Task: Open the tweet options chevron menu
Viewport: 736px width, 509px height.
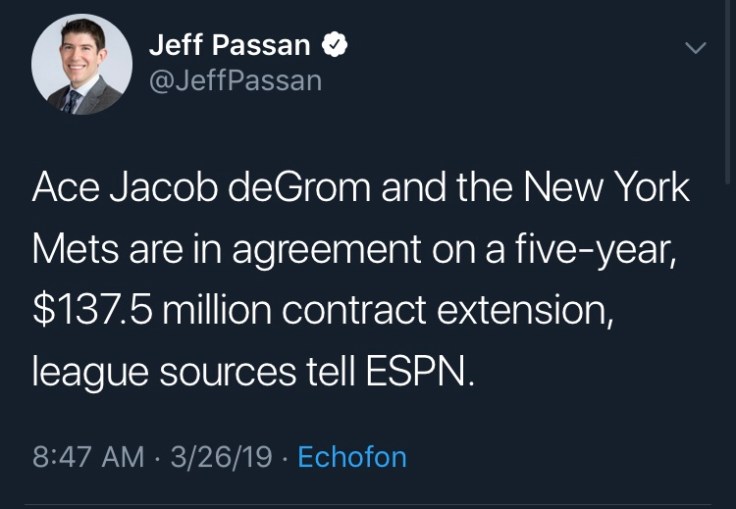Action: pyautogui.click(x=694, y=48)
